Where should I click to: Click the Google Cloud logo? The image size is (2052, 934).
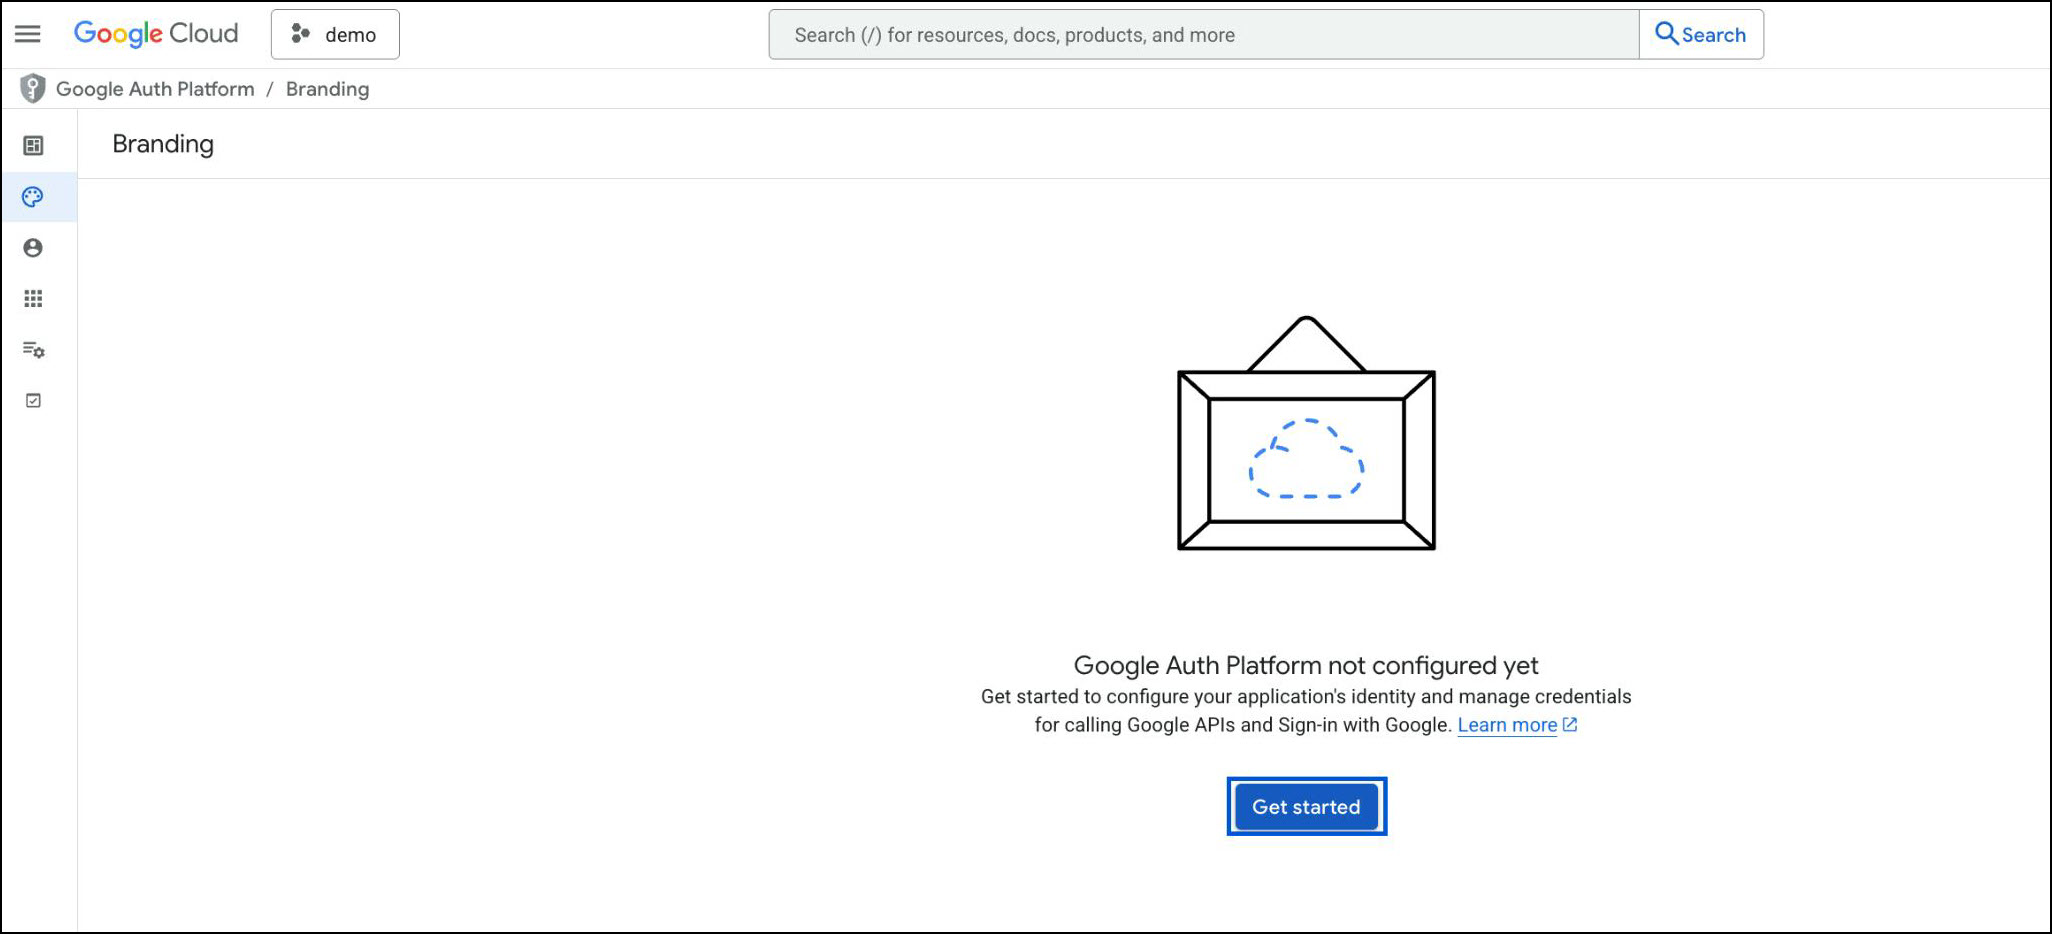[x=156, y=34]
